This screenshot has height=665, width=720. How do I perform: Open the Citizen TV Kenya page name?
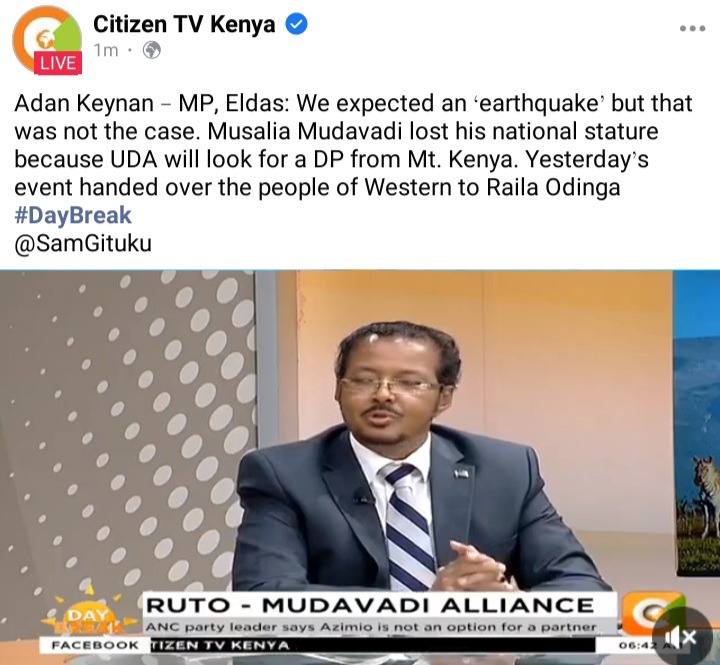[184, 24]
